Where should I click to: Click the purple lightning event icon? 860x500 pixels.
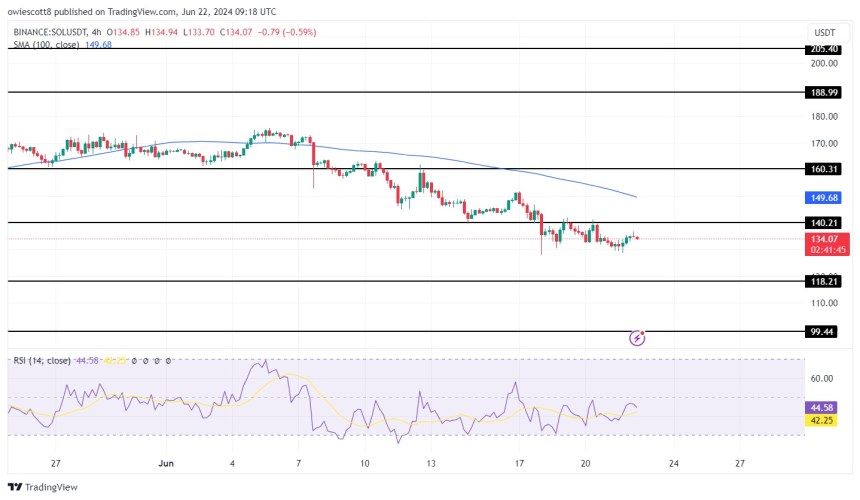638,339
